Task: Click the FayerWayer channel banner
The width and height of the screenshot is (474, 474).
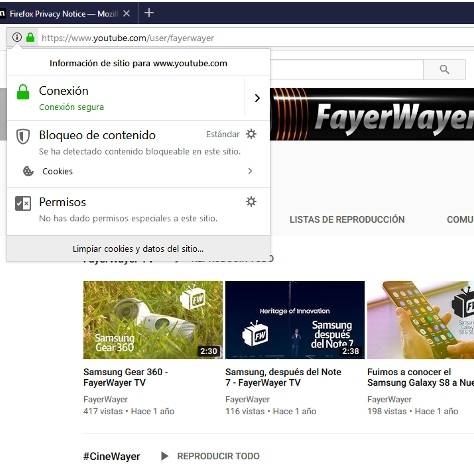Action: click(372, 114)
